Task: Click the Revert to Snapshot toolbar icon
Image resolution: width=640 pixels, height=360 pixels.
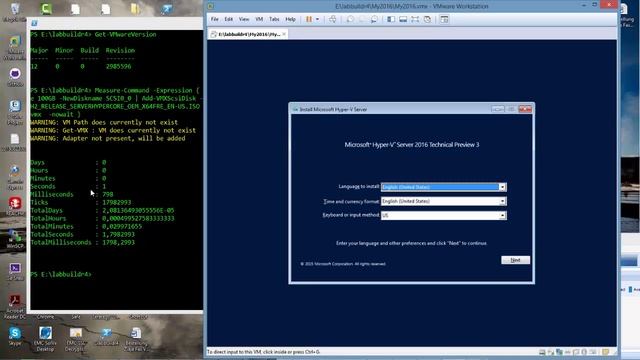Action: click(362, 19)
